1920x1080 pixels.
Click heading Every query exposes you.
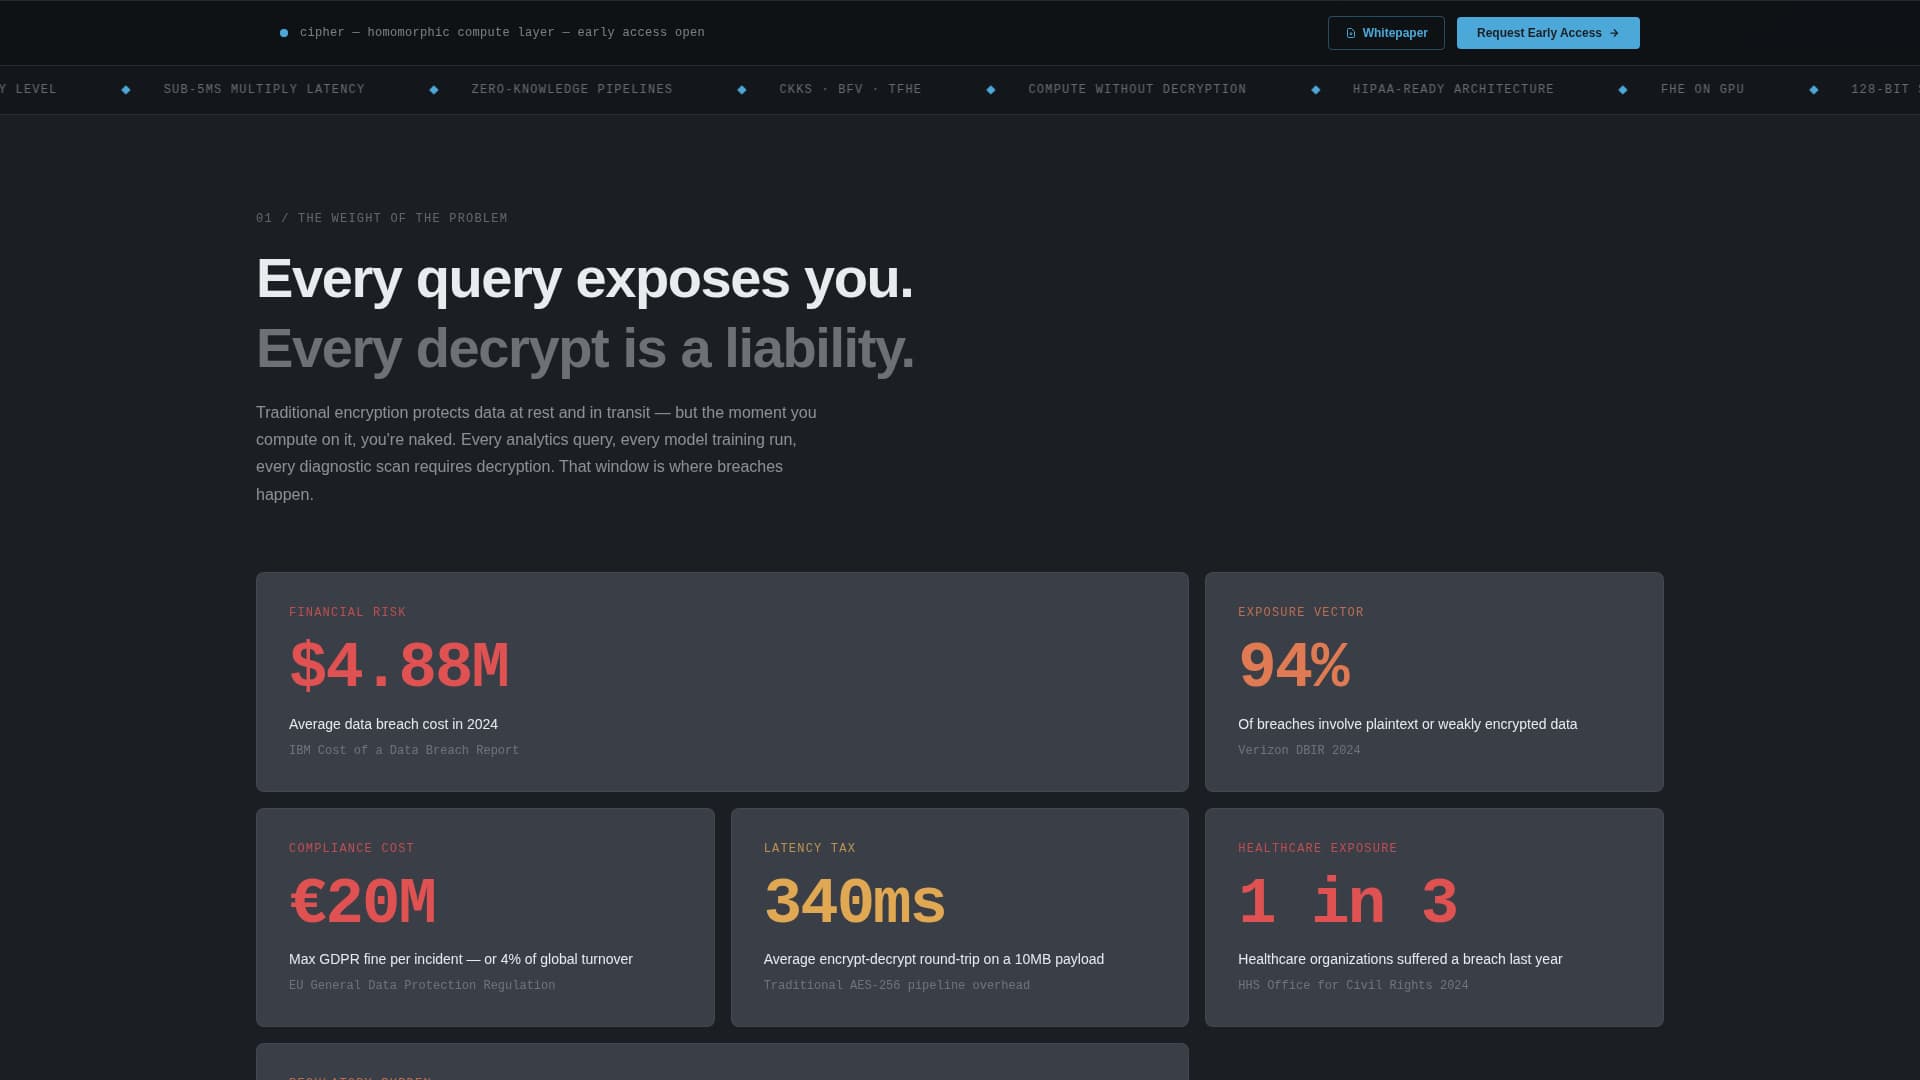pyautogui.click(x=585, y=278)
